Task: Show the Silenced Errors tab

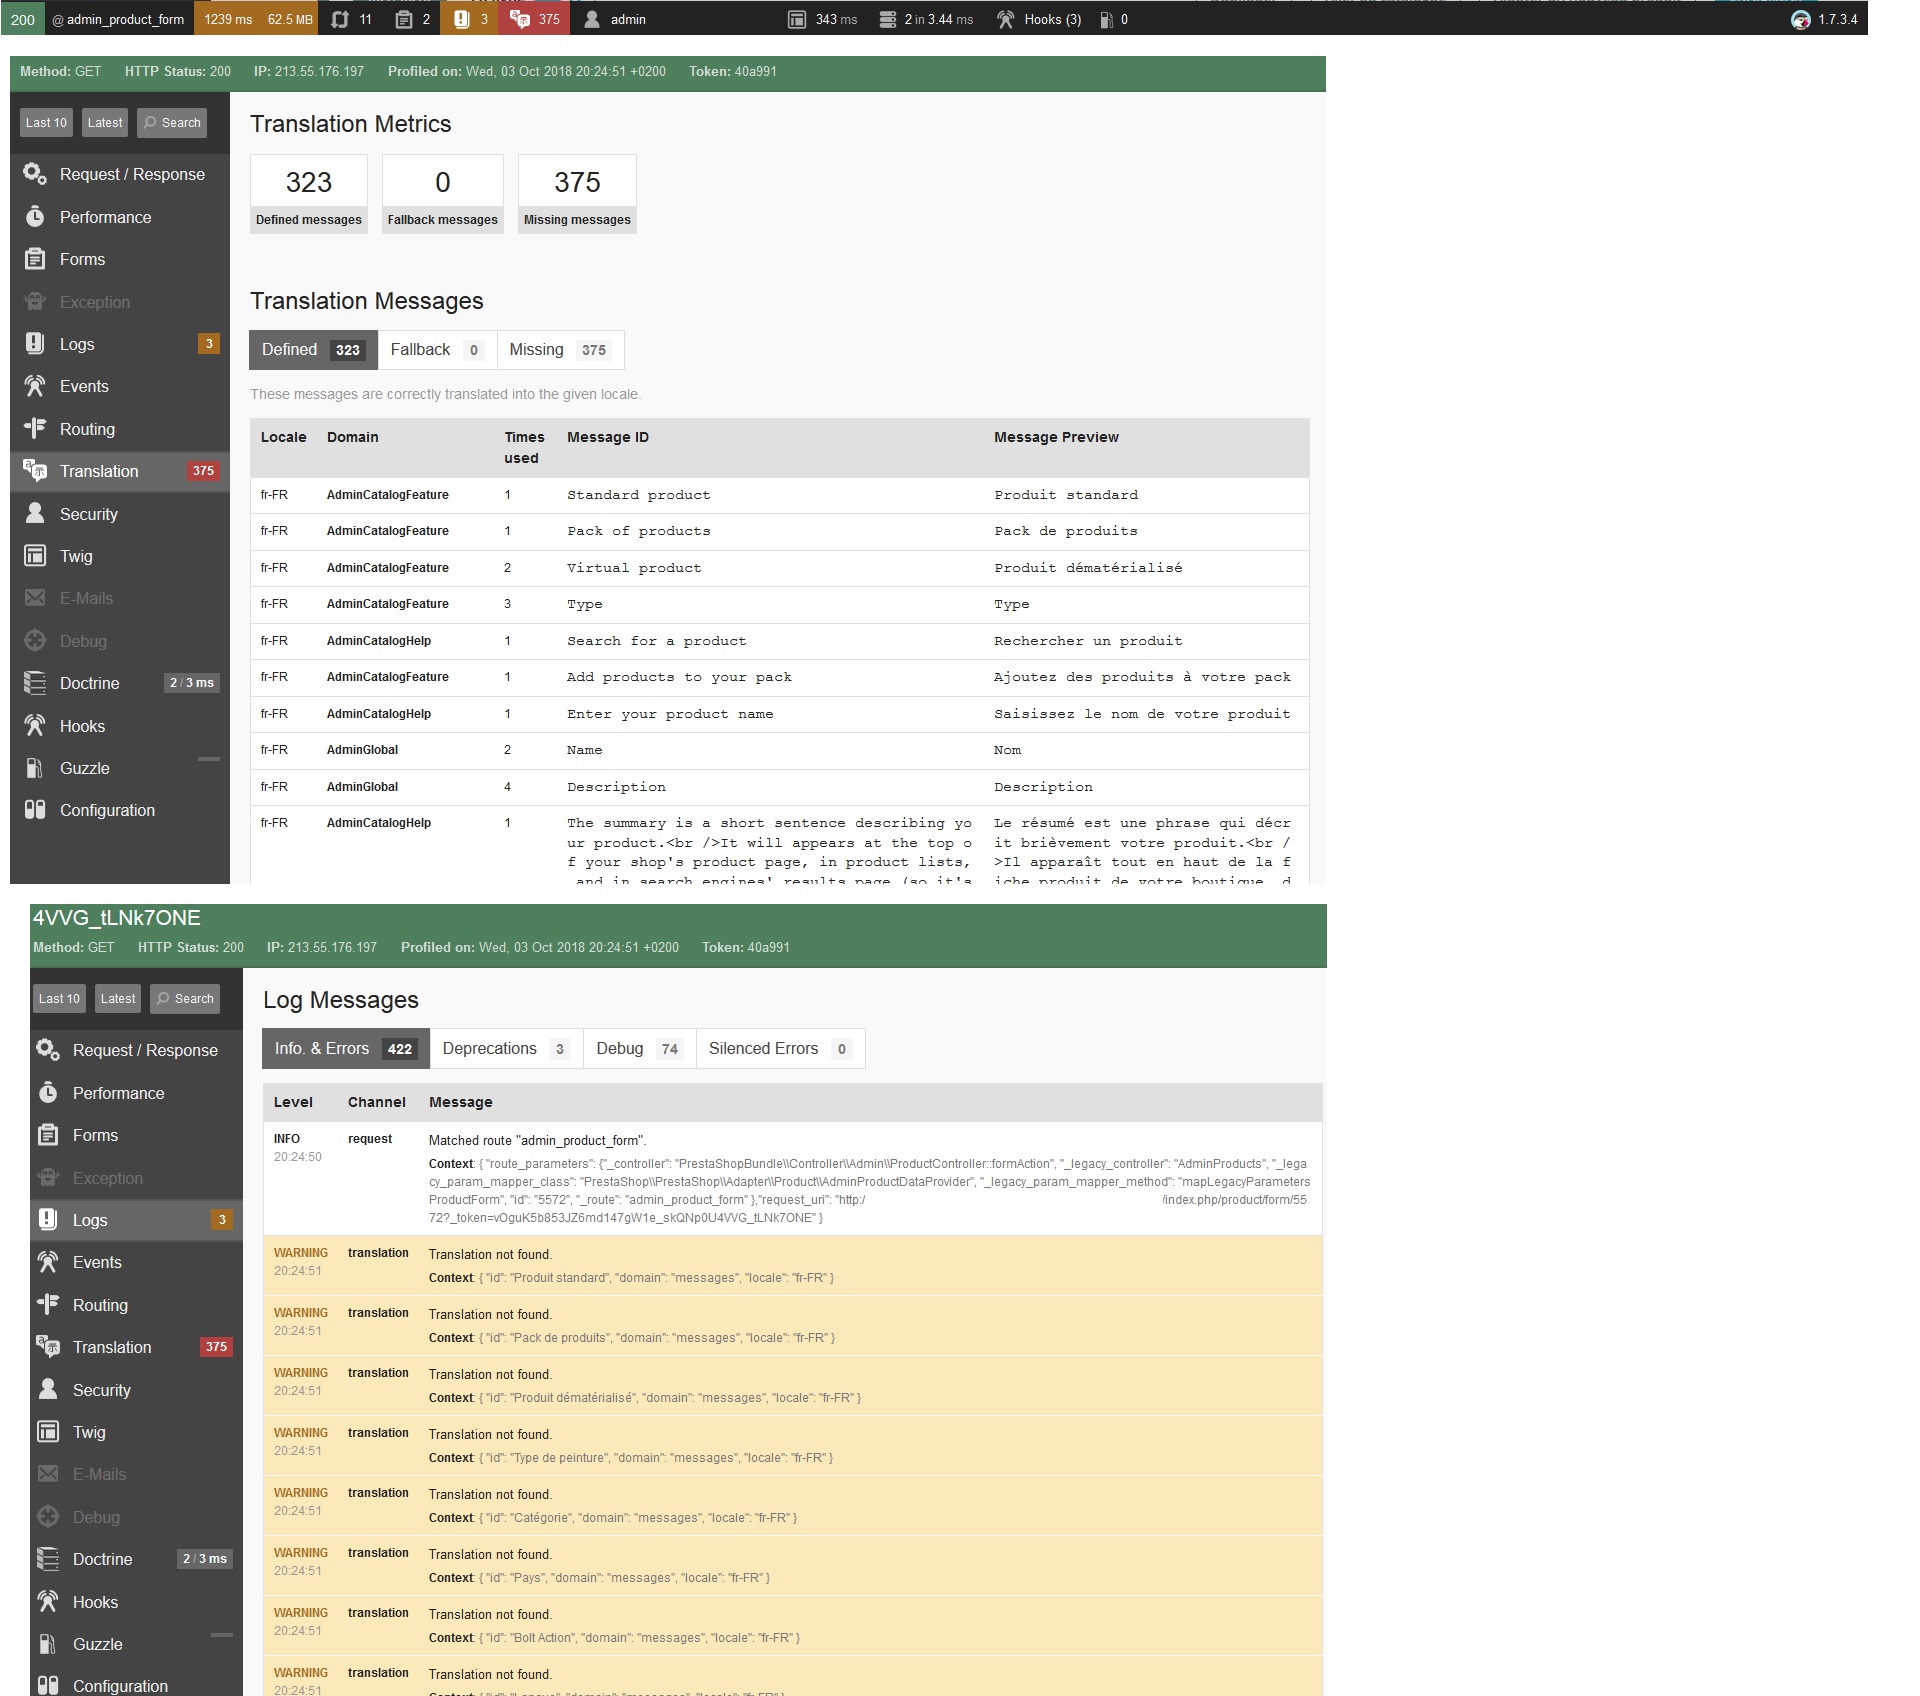Action: [x=780, y=1049]
